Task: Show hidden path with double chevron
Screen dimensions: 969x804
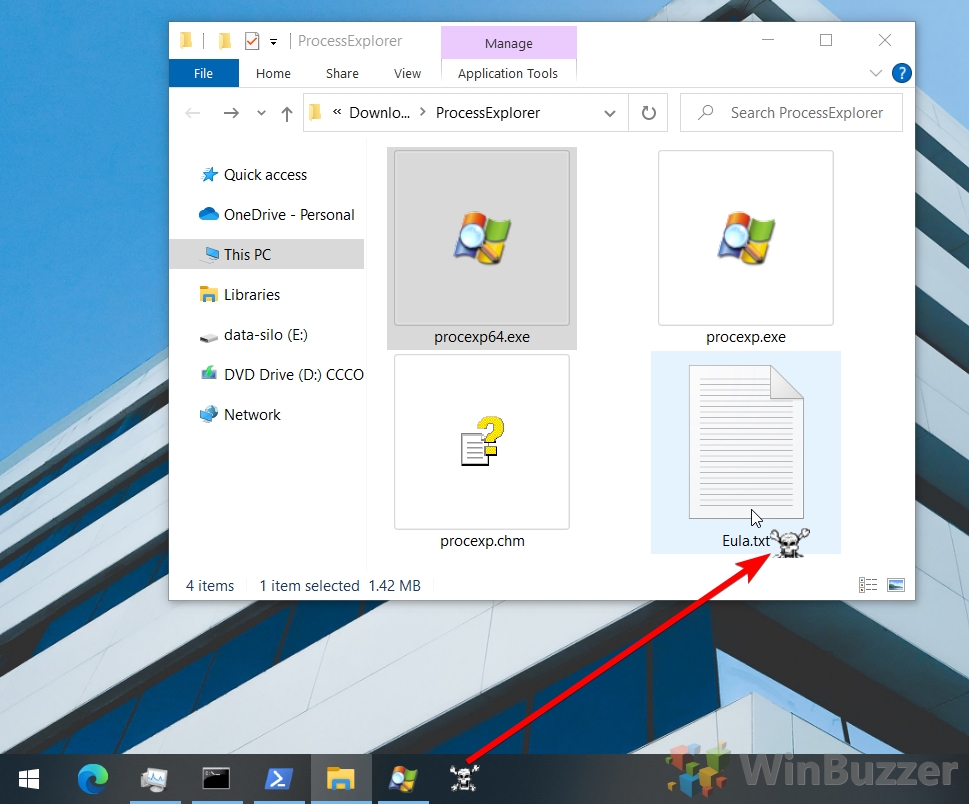Action: click(x=337, y=112)
